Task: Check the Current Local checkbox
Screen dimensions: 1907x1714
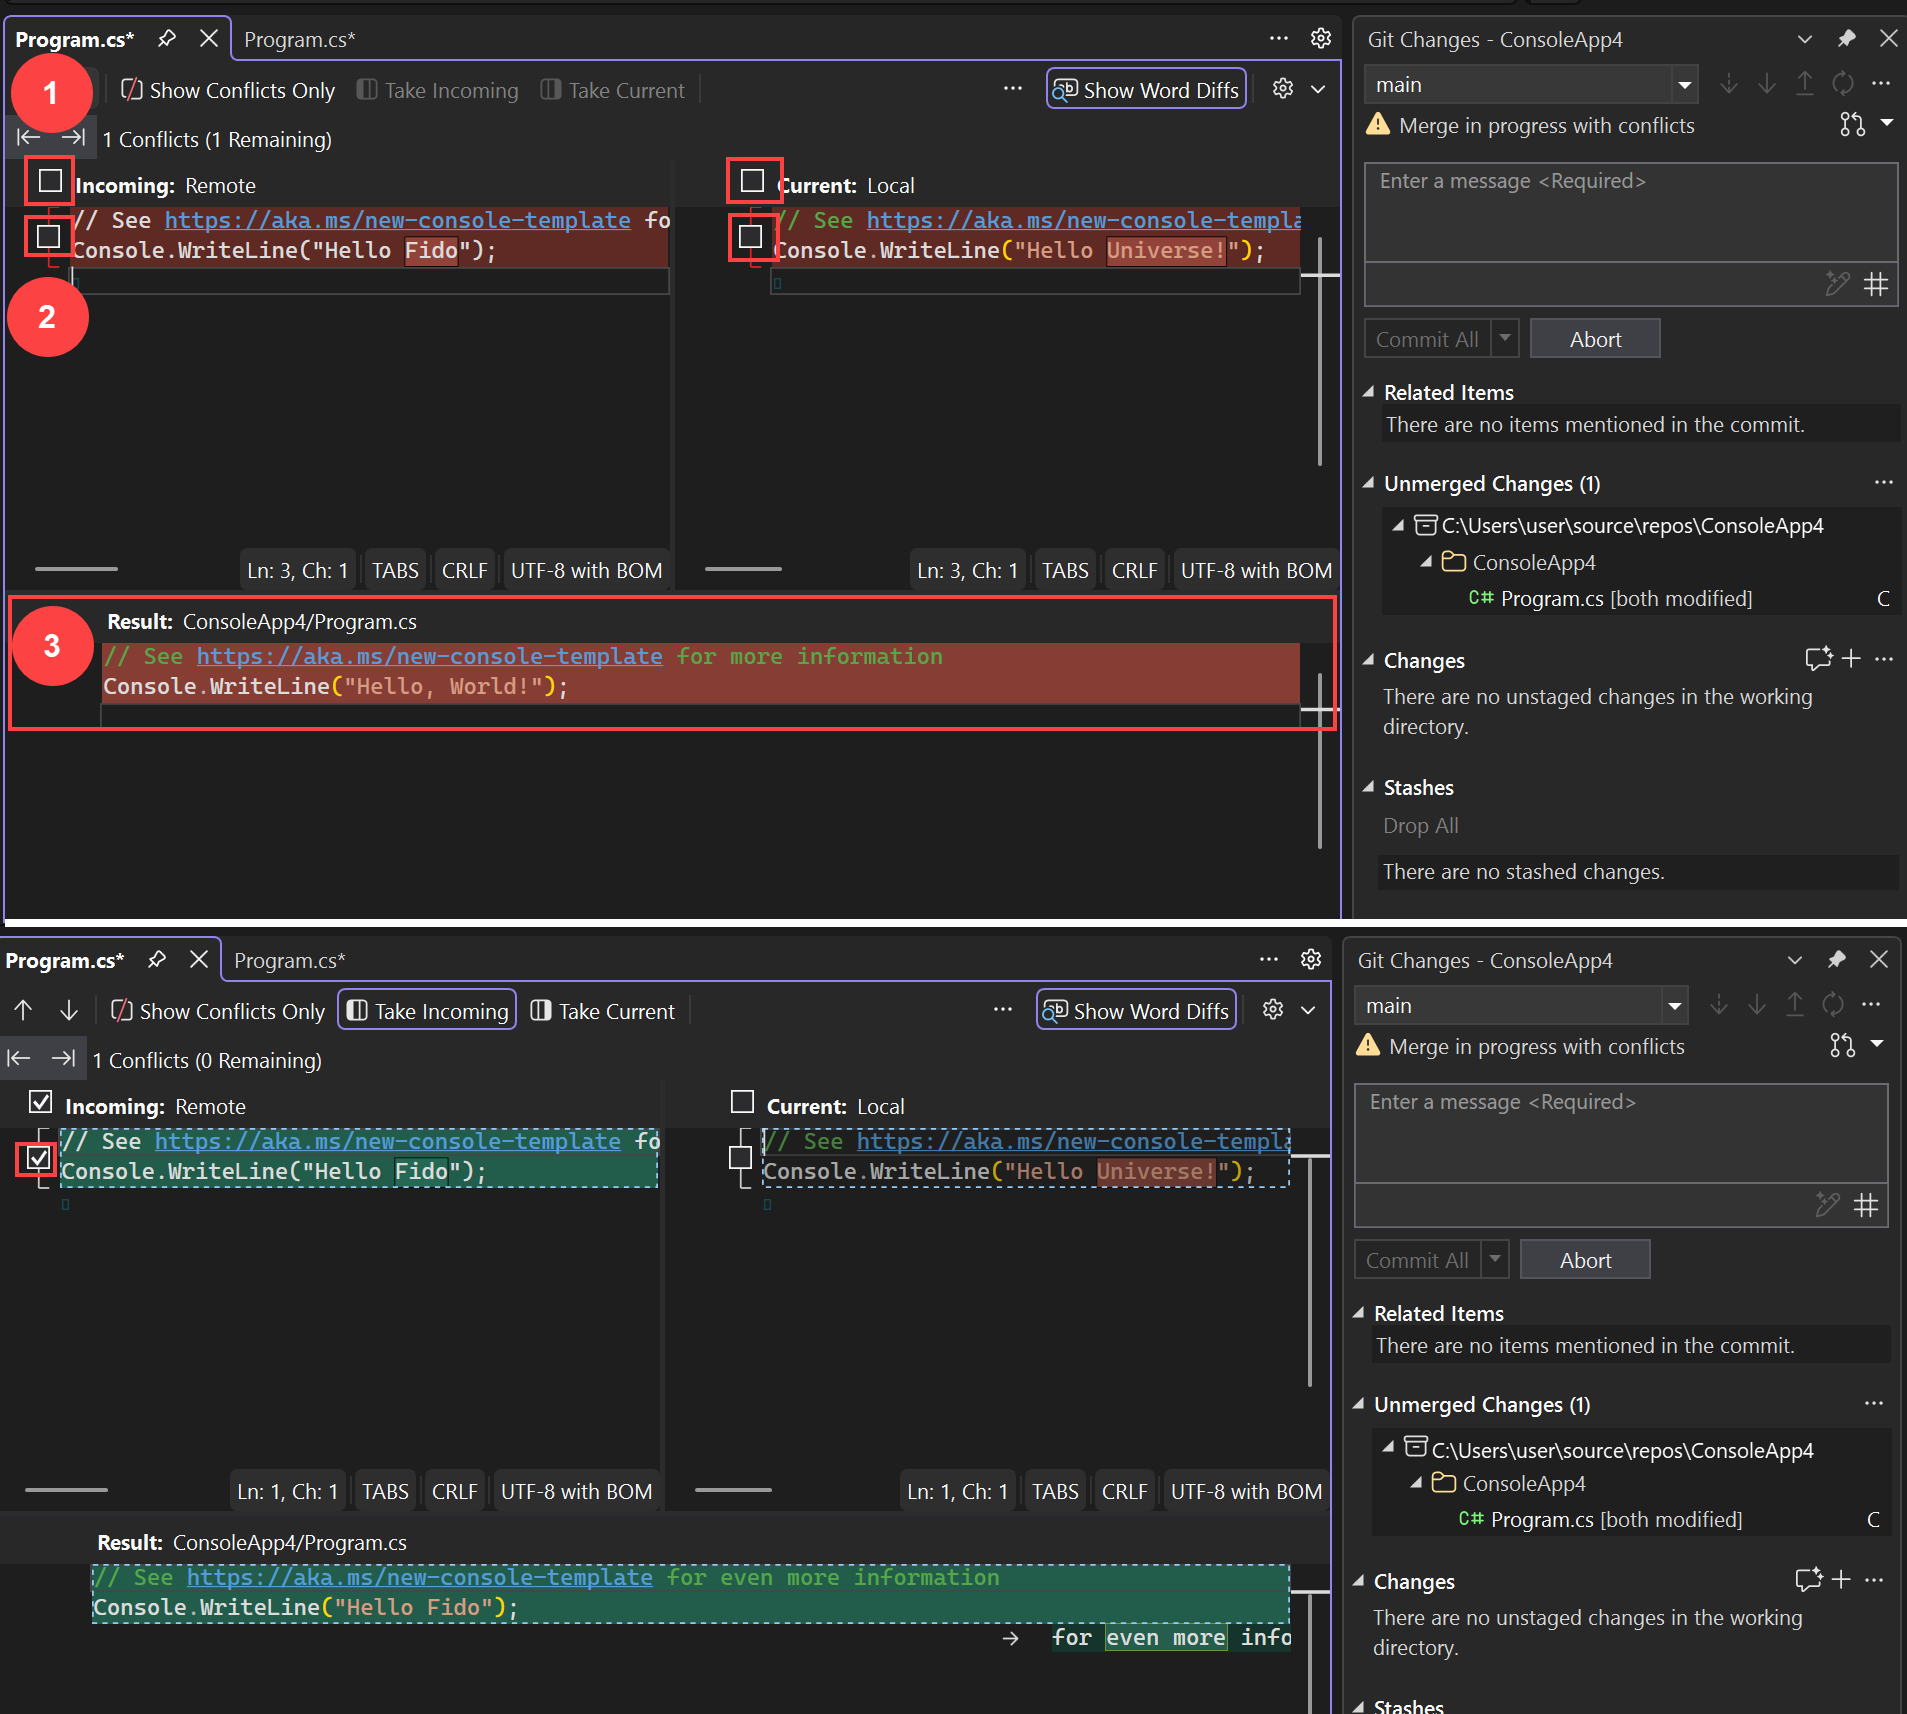Action: [x=752, y=181]
